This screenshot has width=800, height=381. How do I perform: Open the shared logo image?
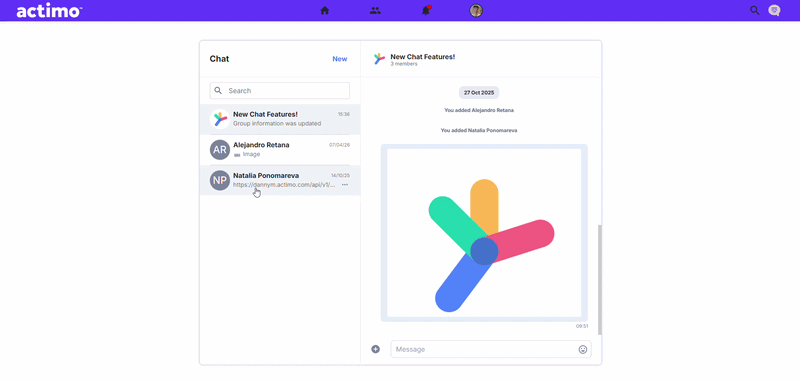pyautogui.click(x=484, y=233)
